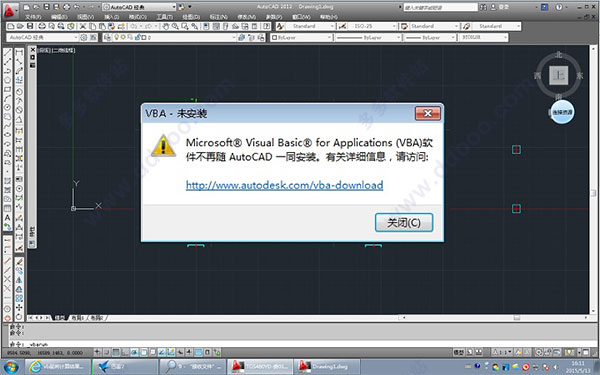Open the Layer Properties Manager icon

click(x=108, y=37)
